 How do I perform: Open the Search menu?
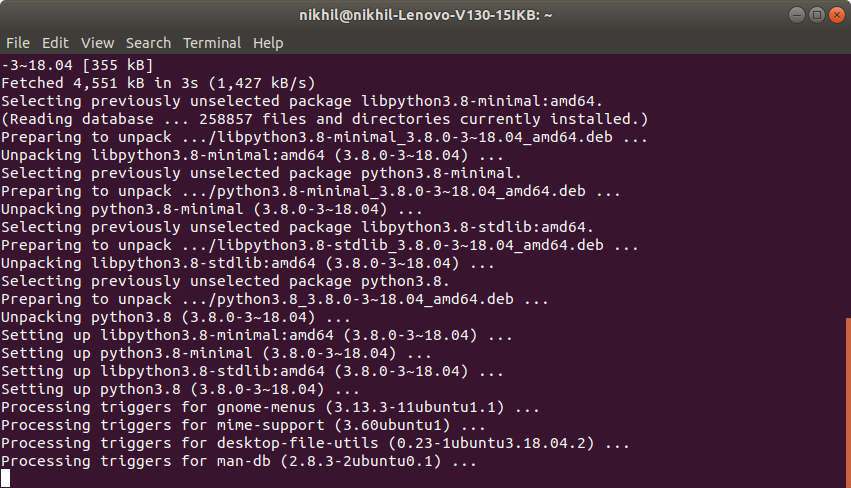tap(148, 43)
